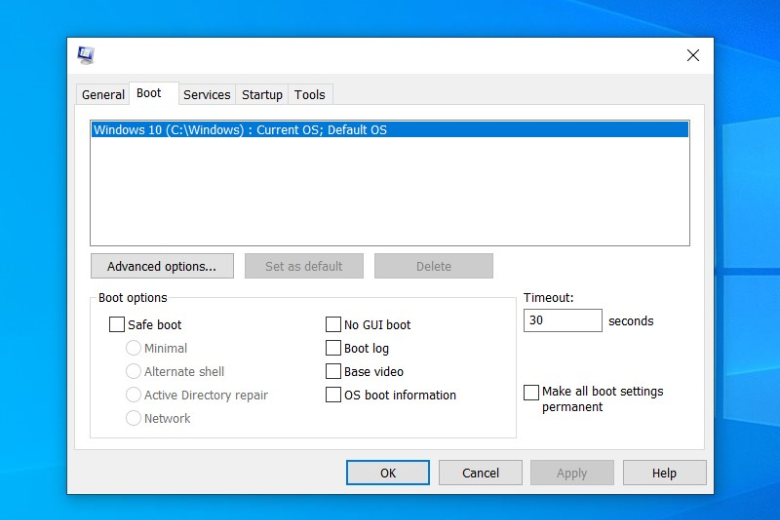This screenshot has height=520, width=780.
Task: Check the Base video option
Action: pos(333,371)
